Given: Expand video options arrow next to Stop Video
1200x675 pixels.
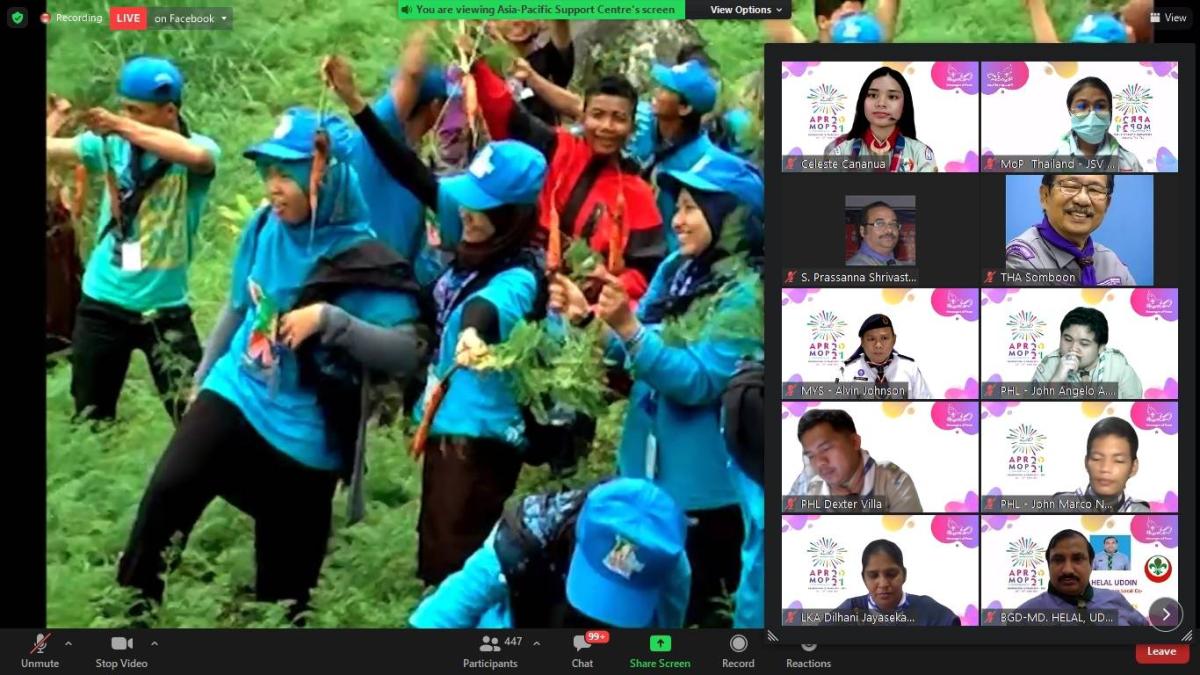Looking at the screenshot, I should point(155,643).
